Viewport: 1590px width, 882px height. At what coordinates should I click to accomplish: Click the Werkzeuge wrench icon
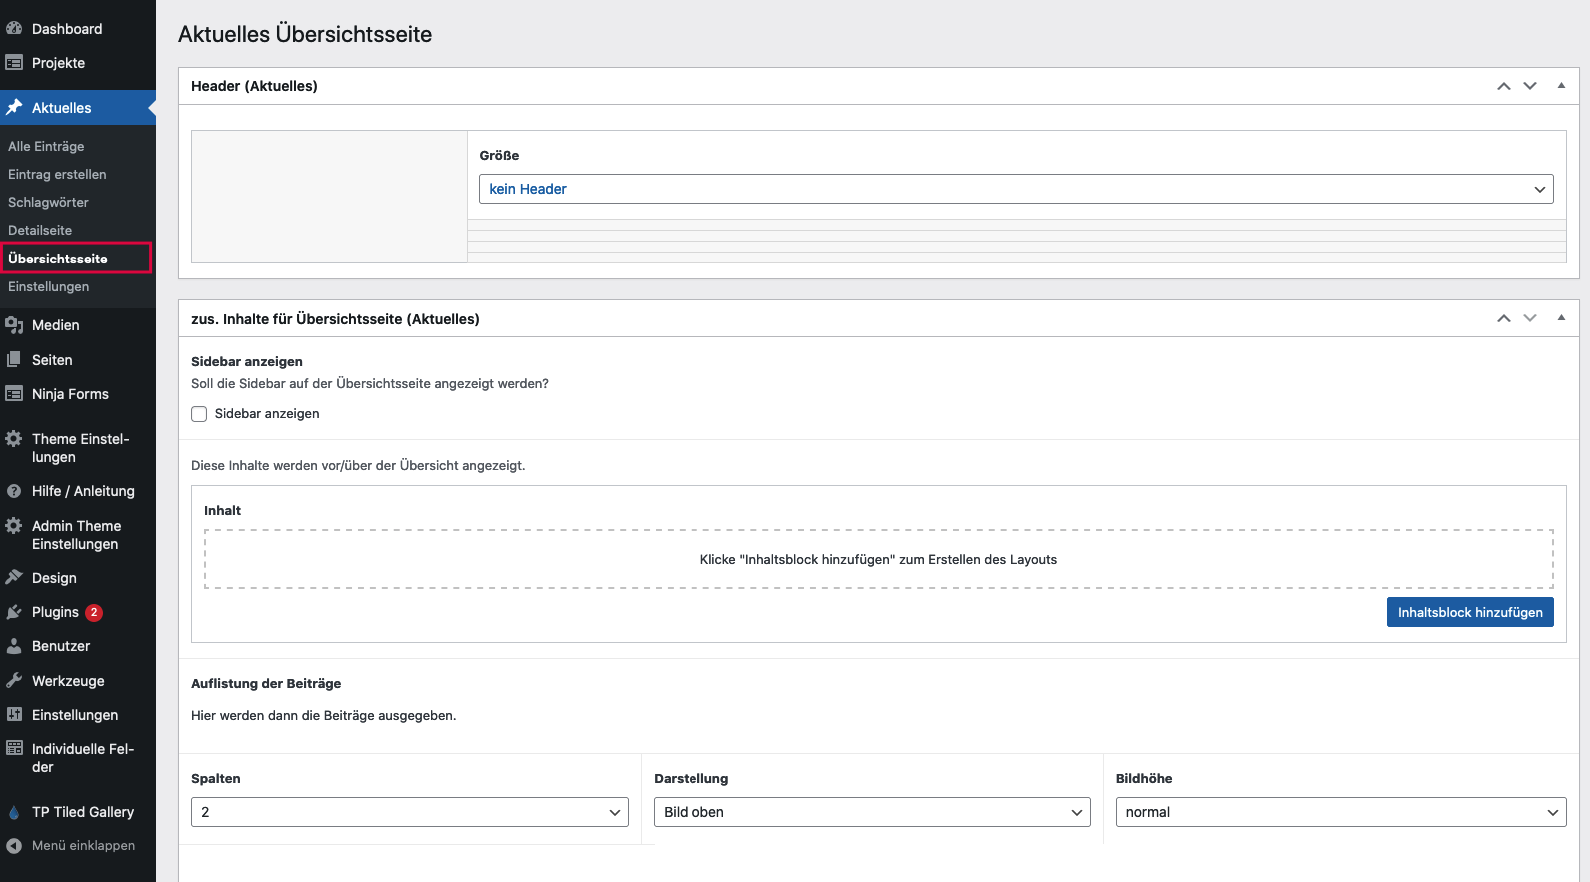coord(14,681)
